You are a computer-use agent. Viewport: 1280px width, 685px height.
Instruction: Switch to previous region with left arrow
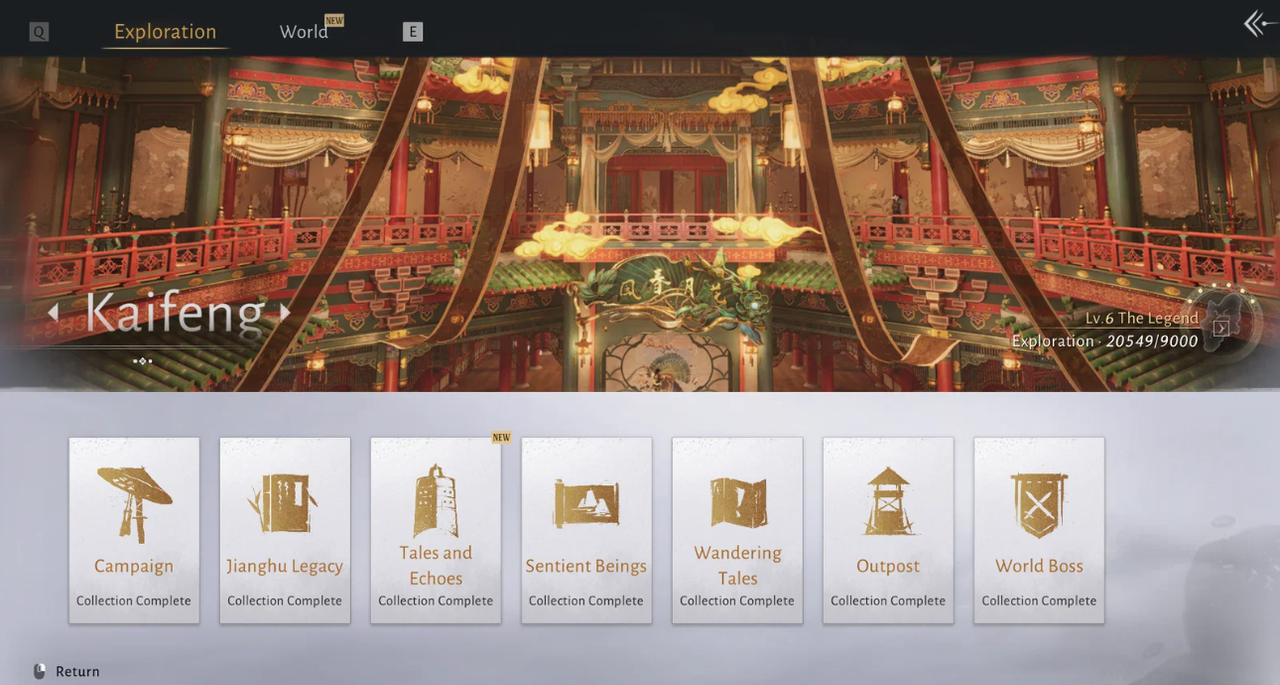[53, 313]
